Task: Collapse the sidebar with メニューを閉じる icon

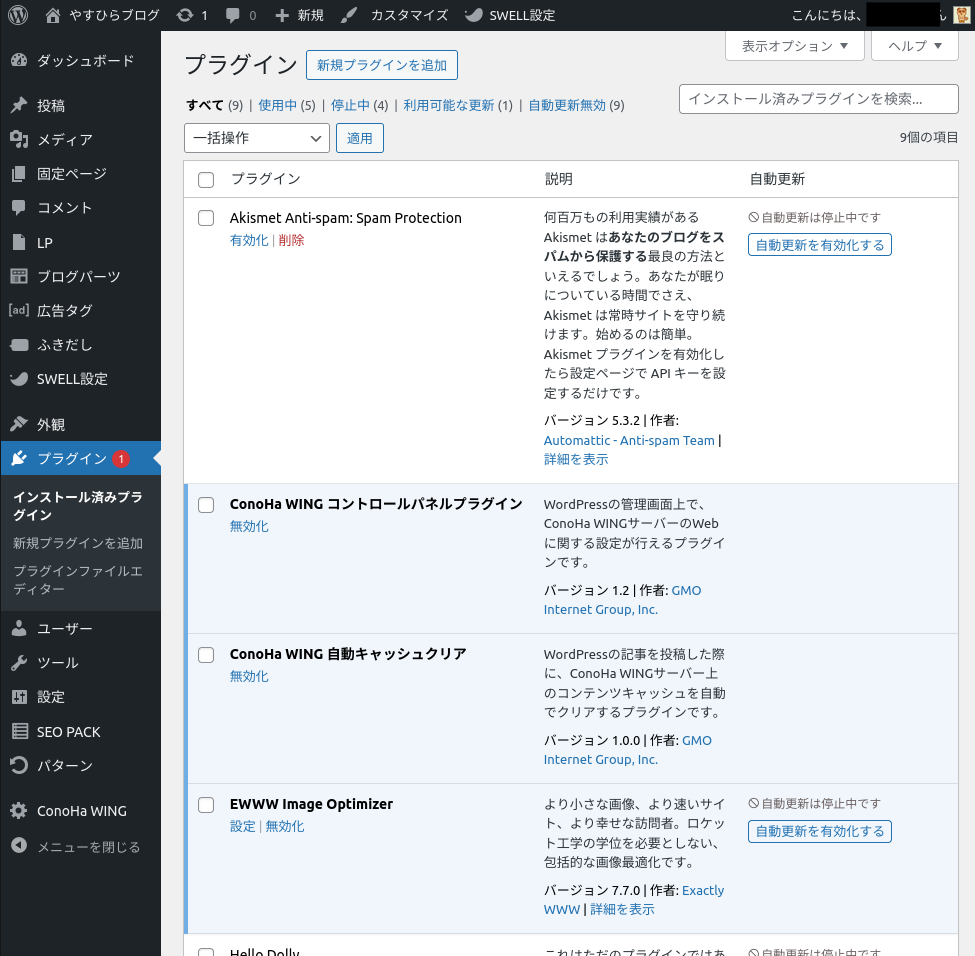Action: pyautogui.click(x=19, y=846)
